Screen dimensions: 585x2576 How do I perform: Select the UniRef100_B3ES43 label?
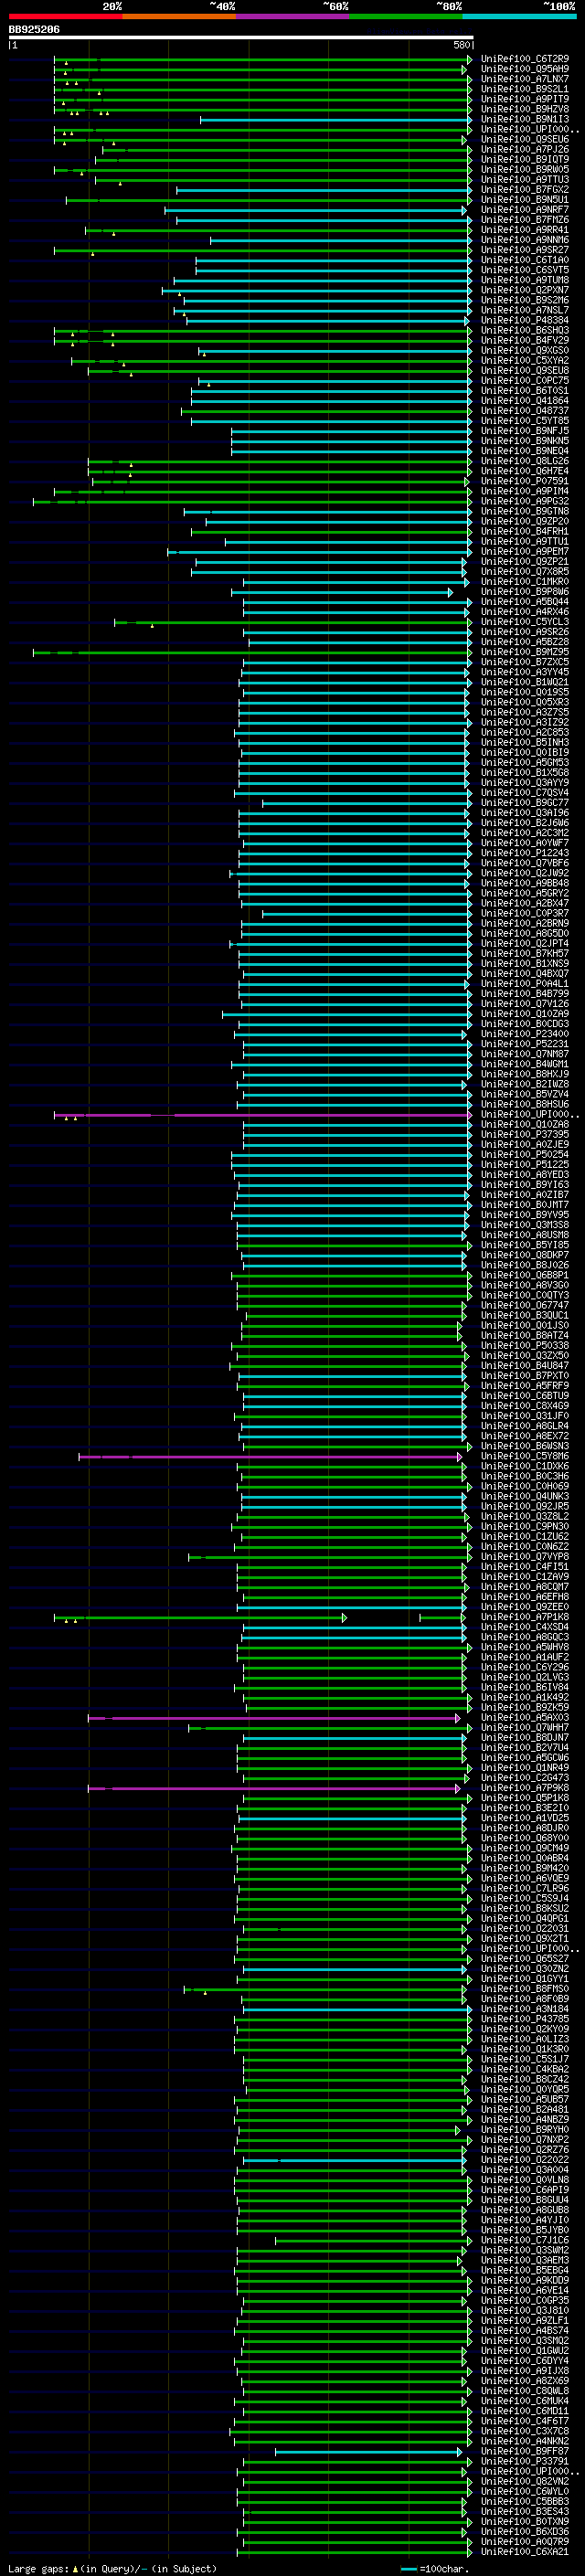coord(525,2512)
